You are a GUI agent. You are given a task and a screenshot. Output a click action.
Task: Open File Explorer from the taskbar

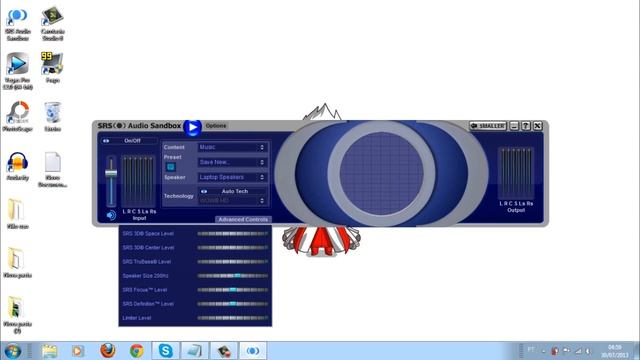coord(49,351)
